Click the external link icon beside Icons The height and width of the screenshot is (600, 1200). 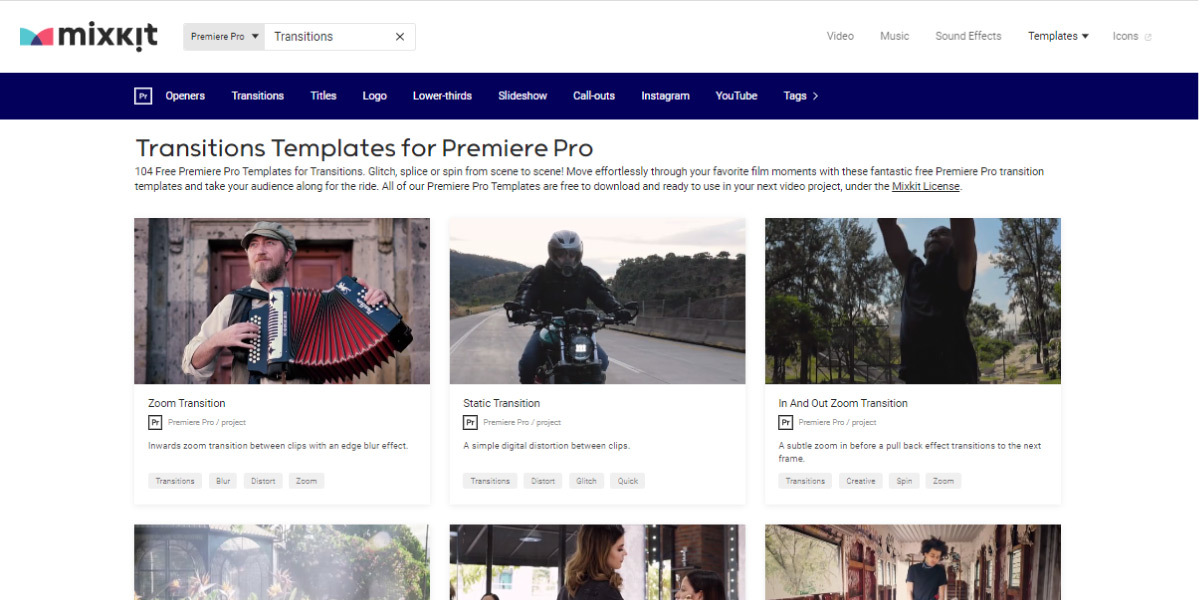[1148, 37]
